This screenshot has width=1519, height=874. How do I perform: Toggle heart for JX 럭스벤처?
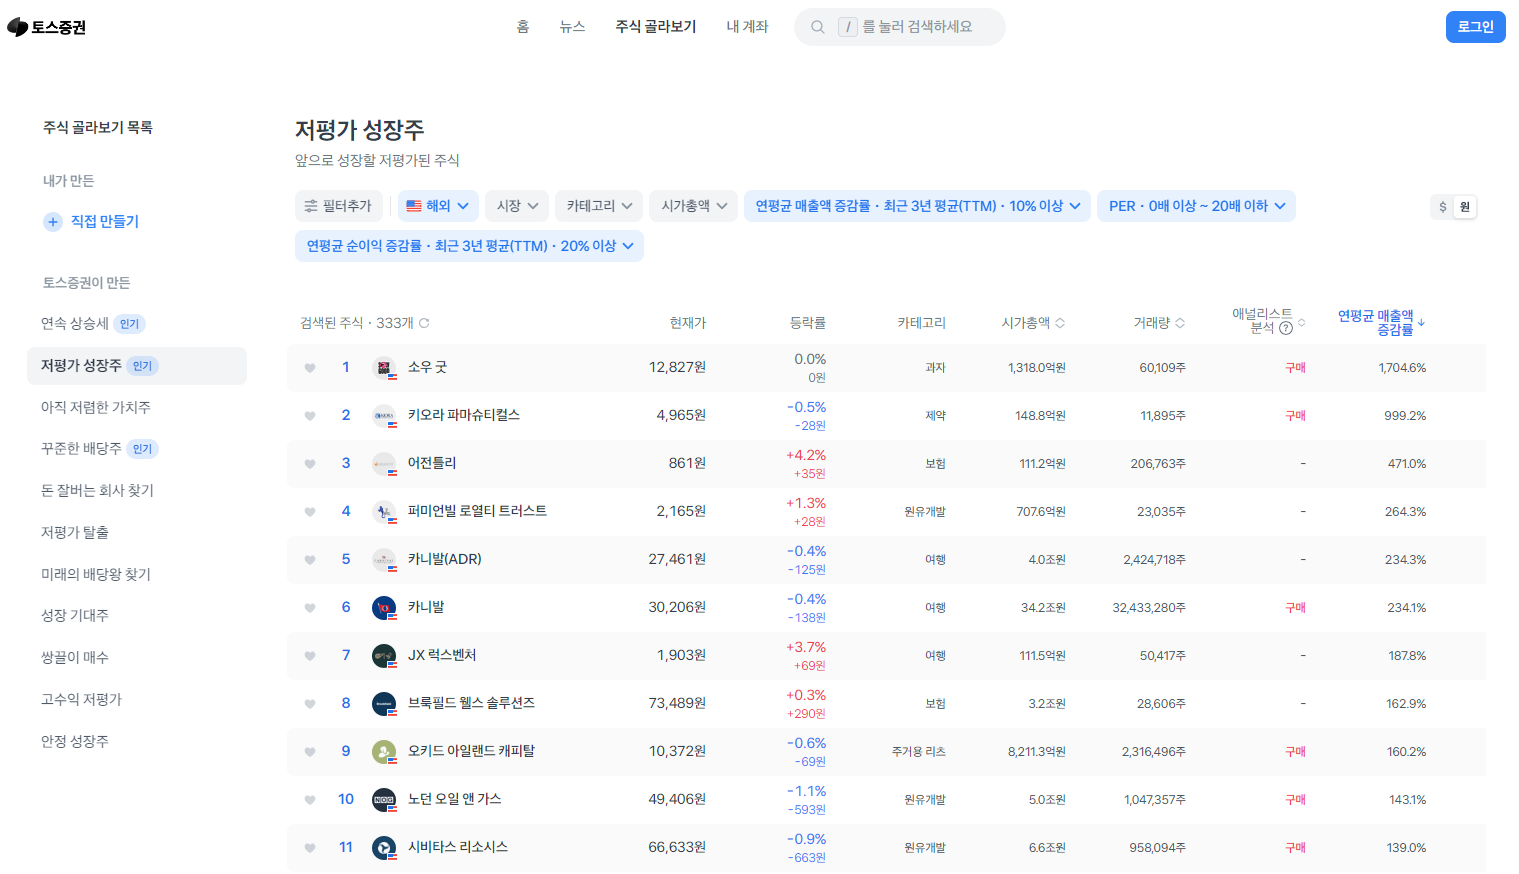click(x=310, y=656)
